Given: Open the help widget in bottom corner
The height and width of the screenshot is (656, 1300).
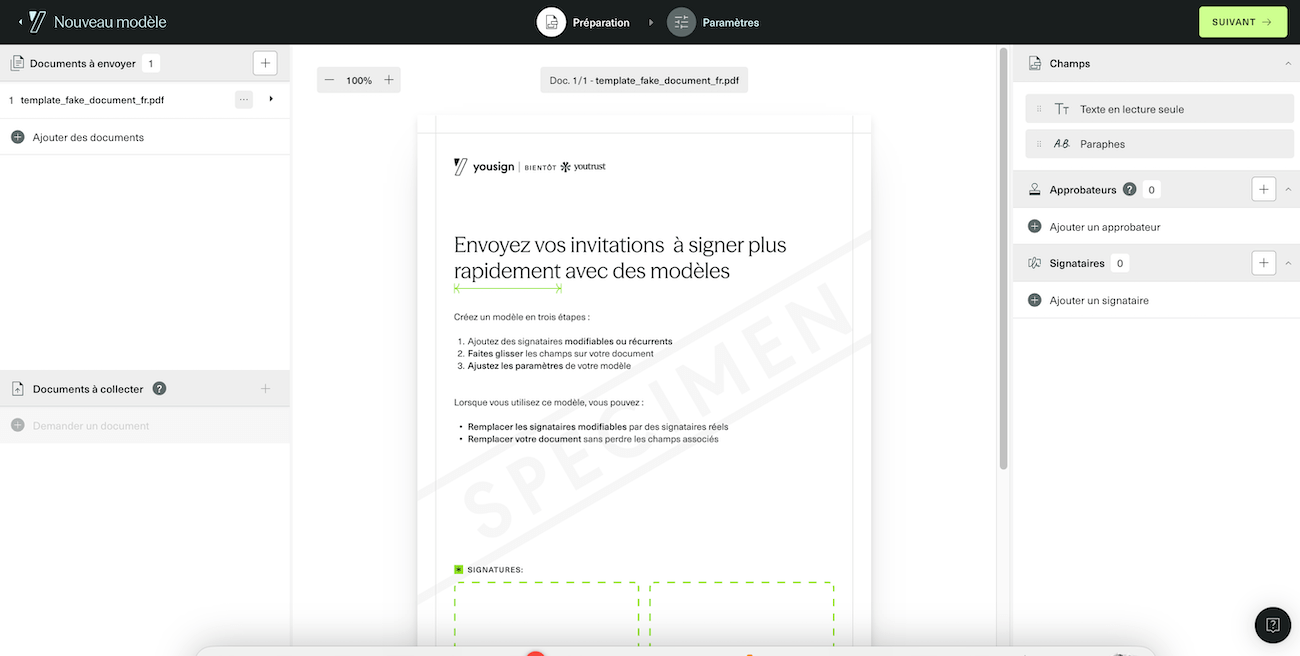Looking at the screenshot, I should [x=1272, y=625].
